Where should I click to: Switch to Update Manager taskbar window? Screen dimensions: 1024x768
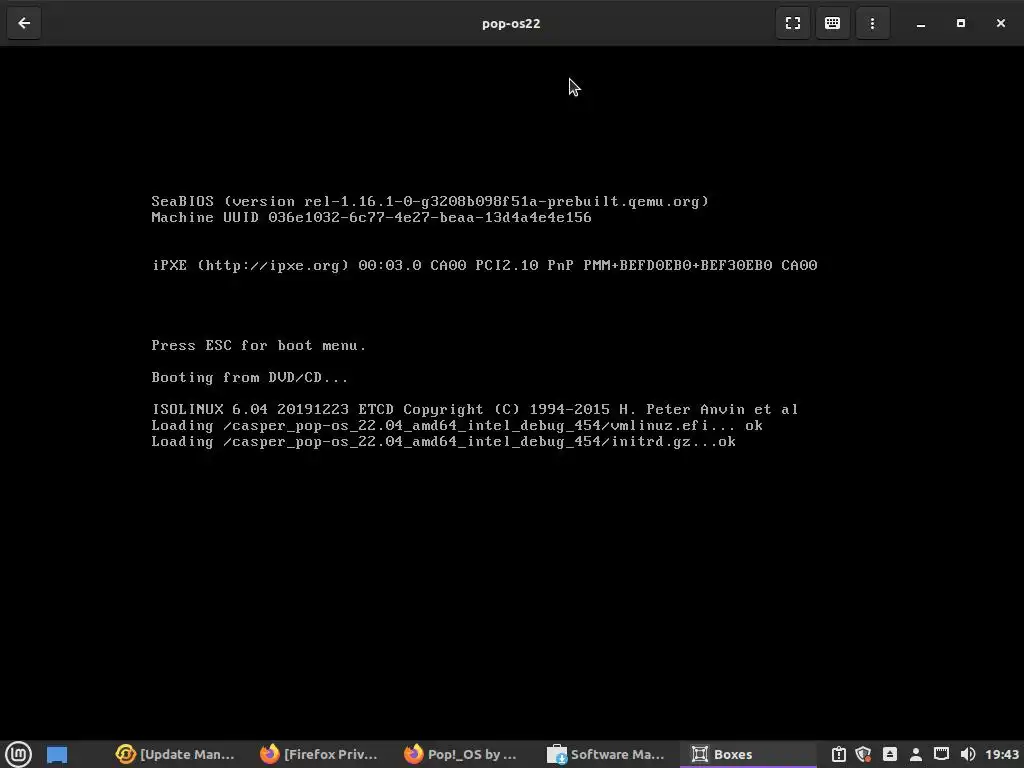coord(175,754)
